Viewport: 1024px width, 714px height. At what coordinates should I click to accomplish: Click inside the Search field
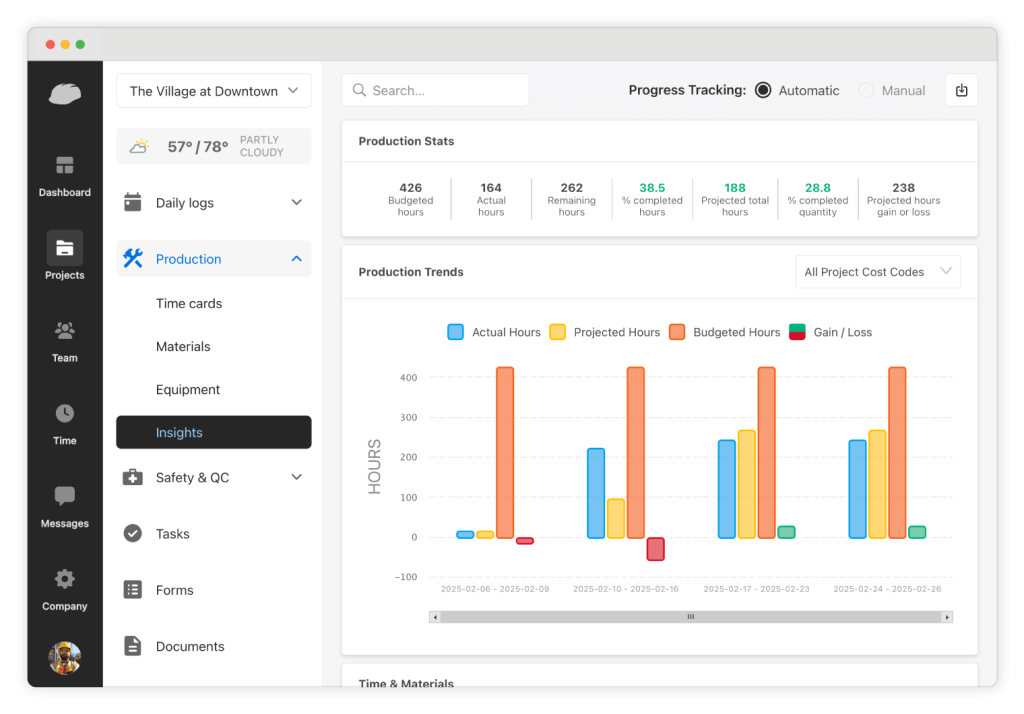pyautogui.click(x=435, y=90)
